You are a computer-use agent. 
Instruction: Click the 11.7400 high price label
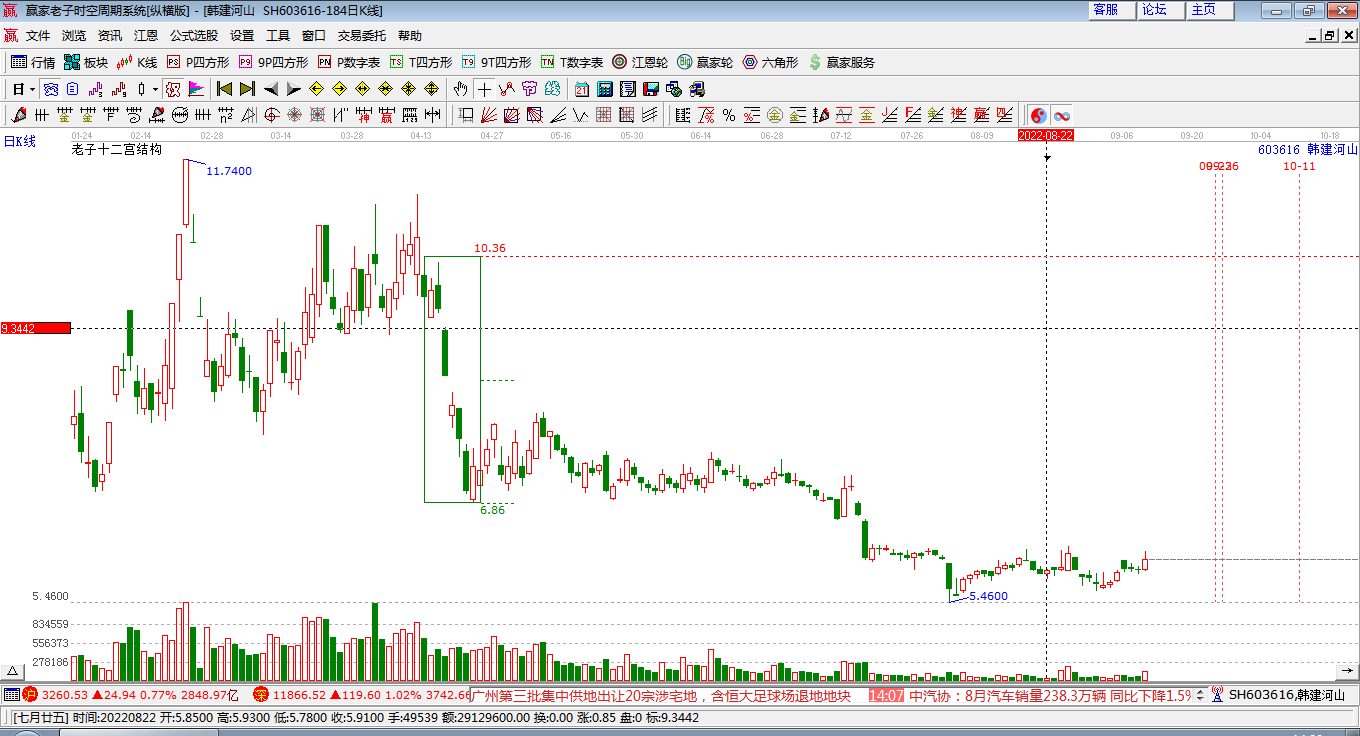point(229,171)
